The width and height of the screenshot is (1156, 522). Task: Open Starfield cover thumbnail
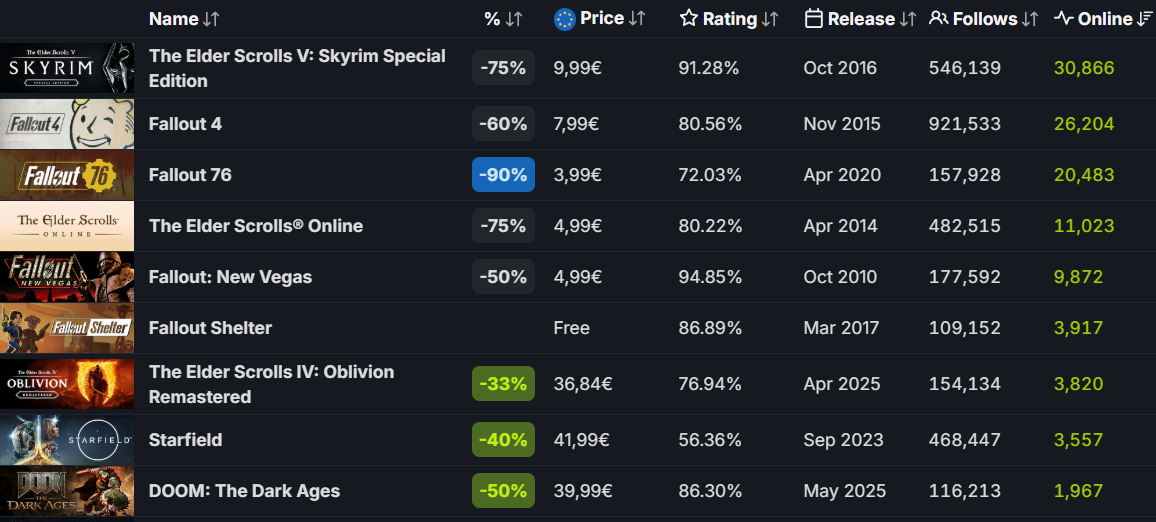[x=67, y=440]
